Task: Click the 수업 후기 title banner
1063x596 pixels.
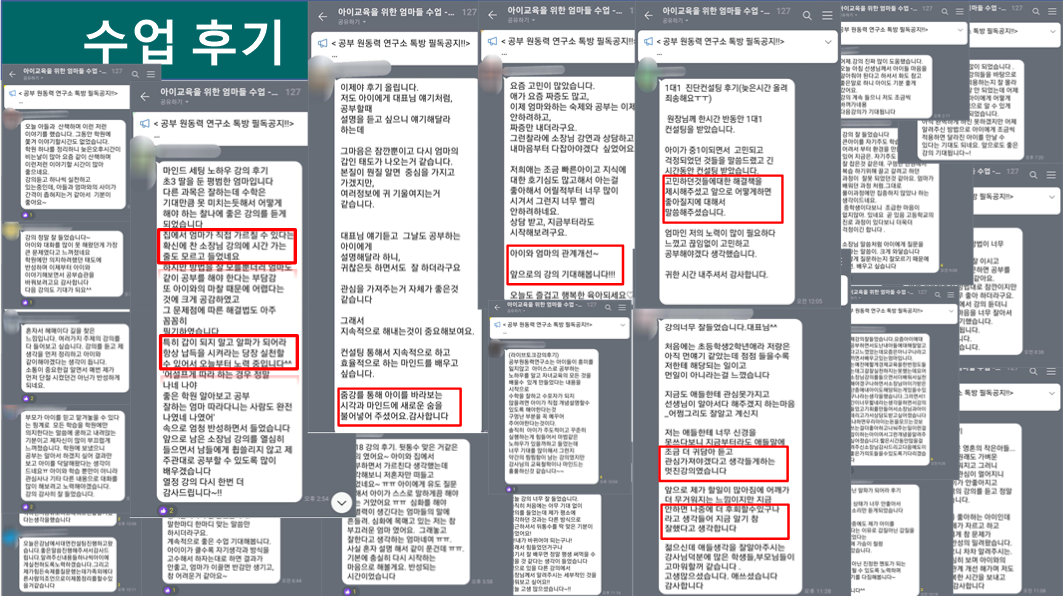Action: [x=155, y=37]
